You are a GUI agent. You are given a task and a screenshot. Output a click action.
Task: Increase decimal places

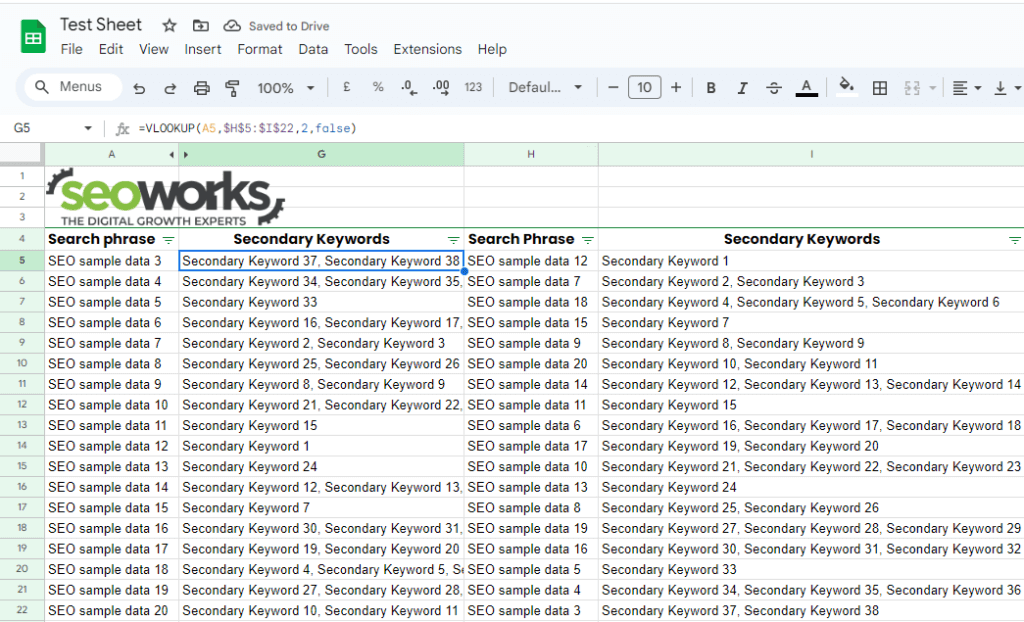pyautogui.click(x=441, y=88)
